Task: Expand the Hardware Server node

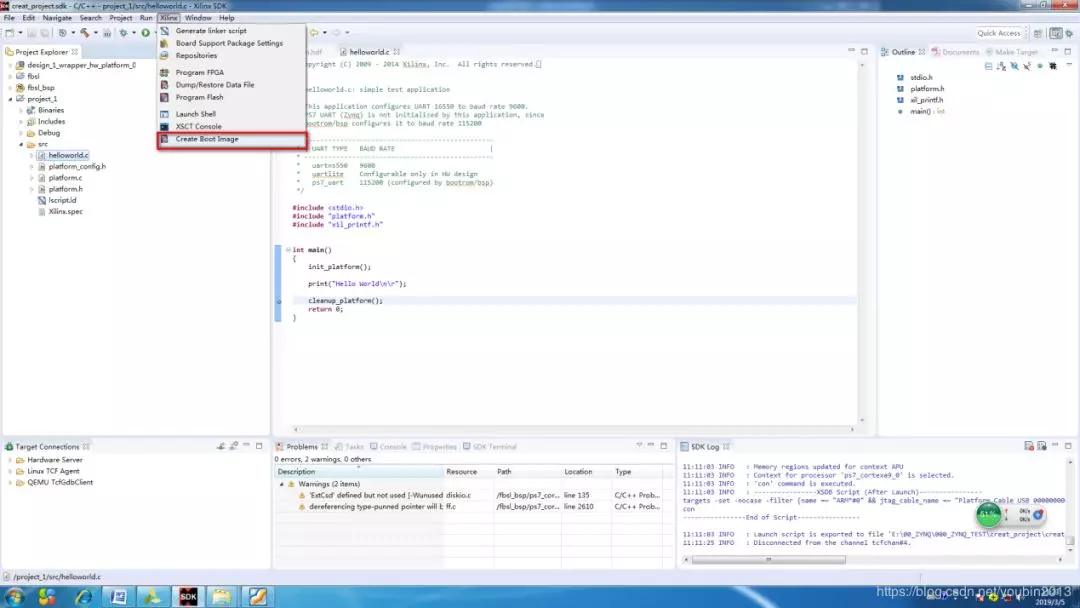Action: click(10, 460)
